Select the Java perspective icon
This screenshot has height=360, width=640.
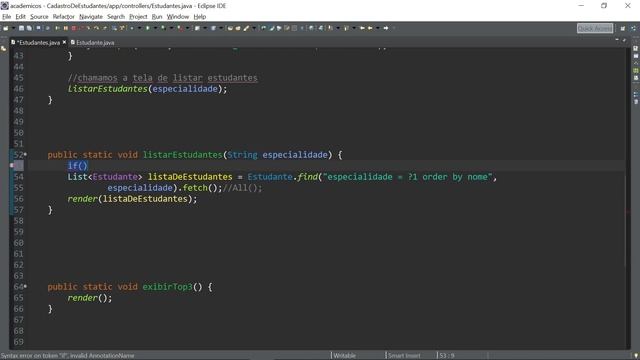click(633, 29)
